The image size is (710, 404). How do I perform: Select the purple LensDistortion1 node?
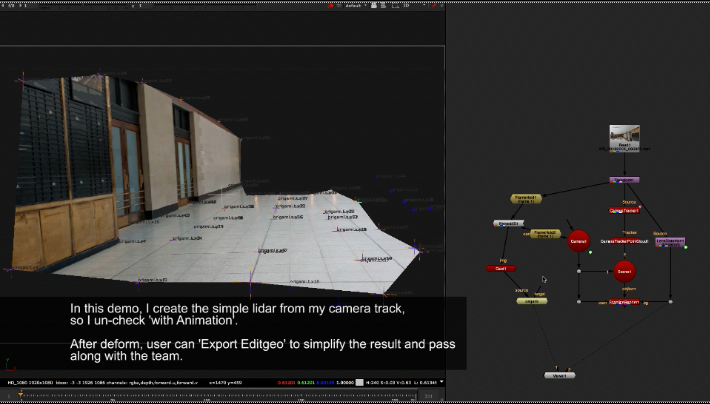coord(669,242)
